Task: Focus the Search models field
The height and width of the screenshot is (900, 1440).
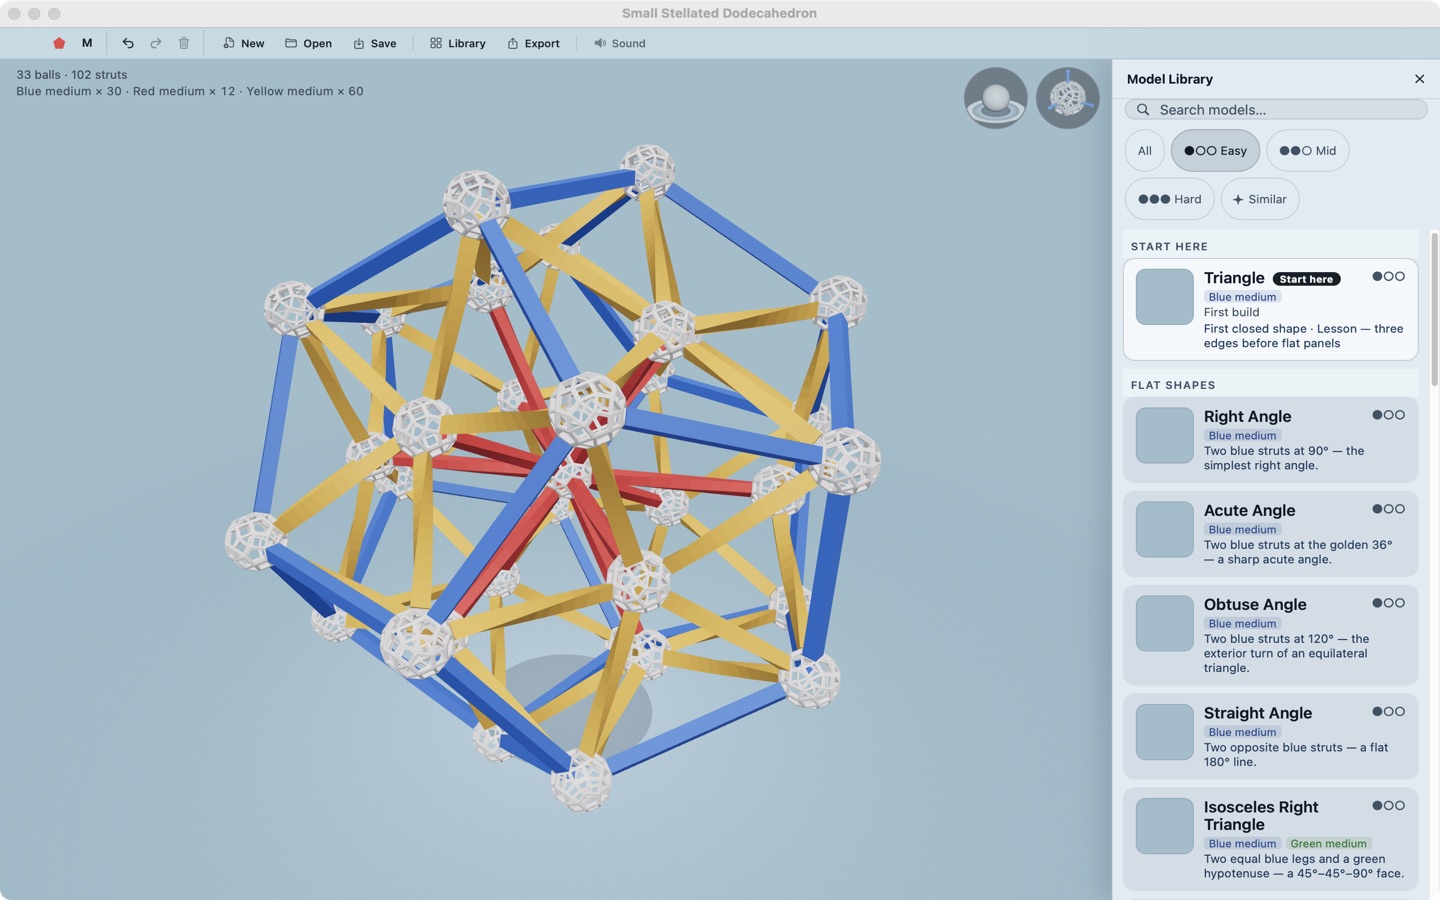Action: tap(1276, 109)
